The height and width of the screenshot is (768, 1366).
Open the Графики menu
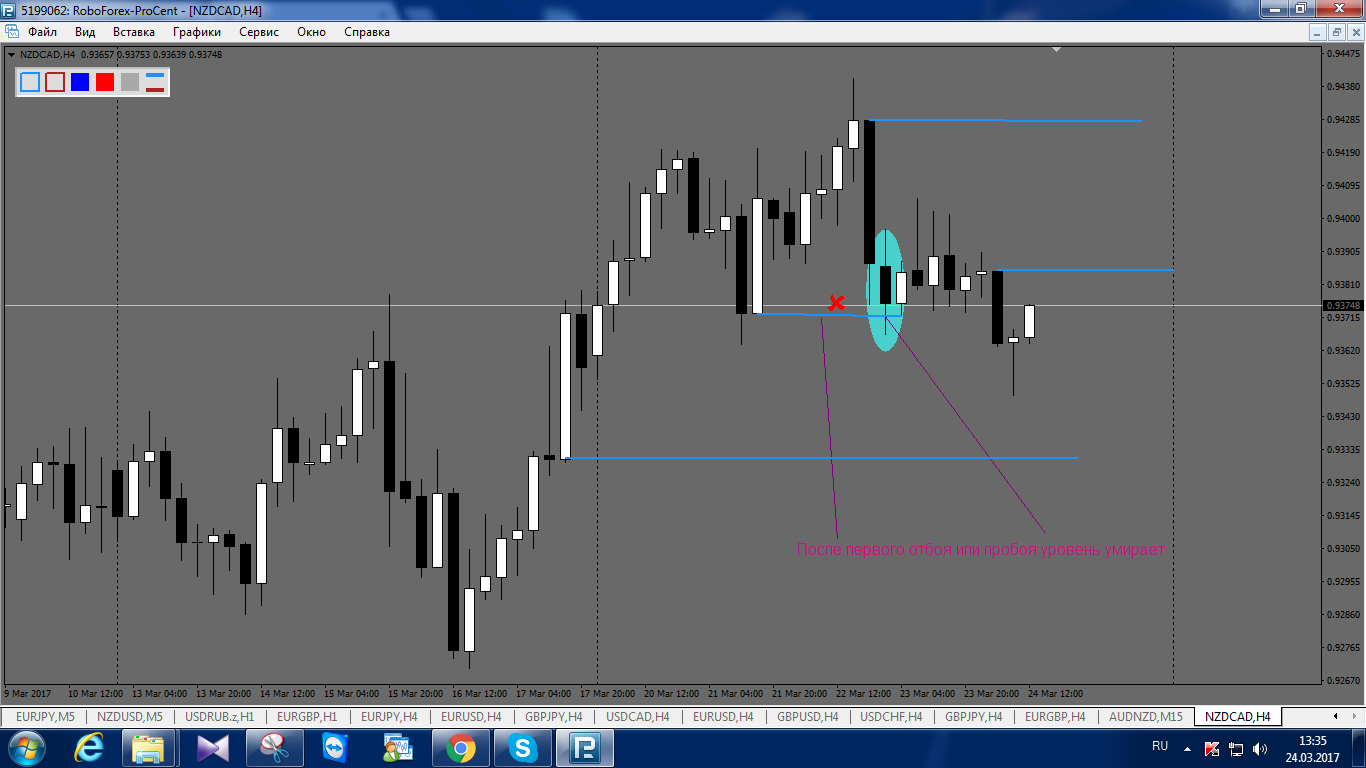(x=196, y=32)
